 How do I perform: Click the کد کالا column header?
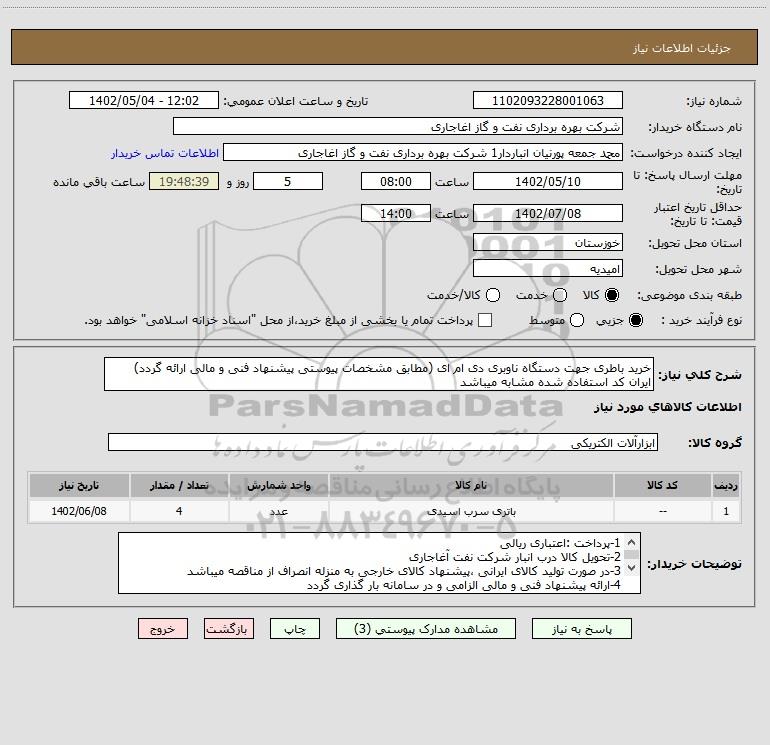coord(662,485)
